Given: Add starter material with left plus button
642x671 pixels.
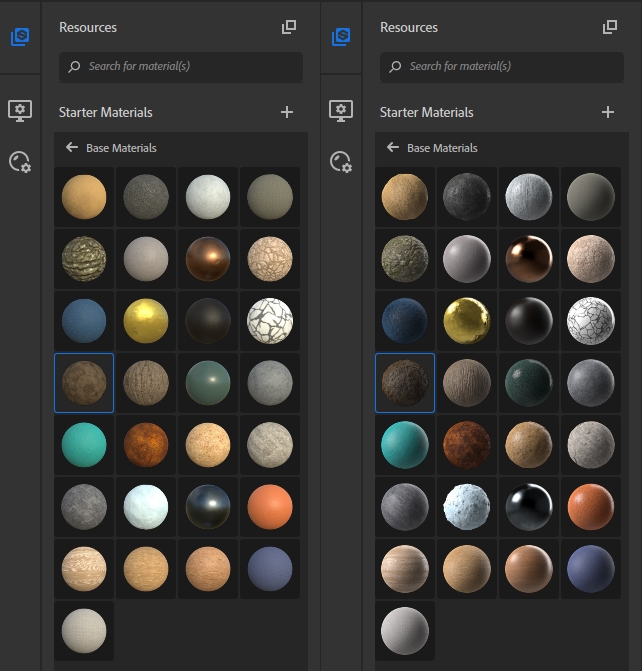Looking at the screenshot, I should tap(287, 112).
